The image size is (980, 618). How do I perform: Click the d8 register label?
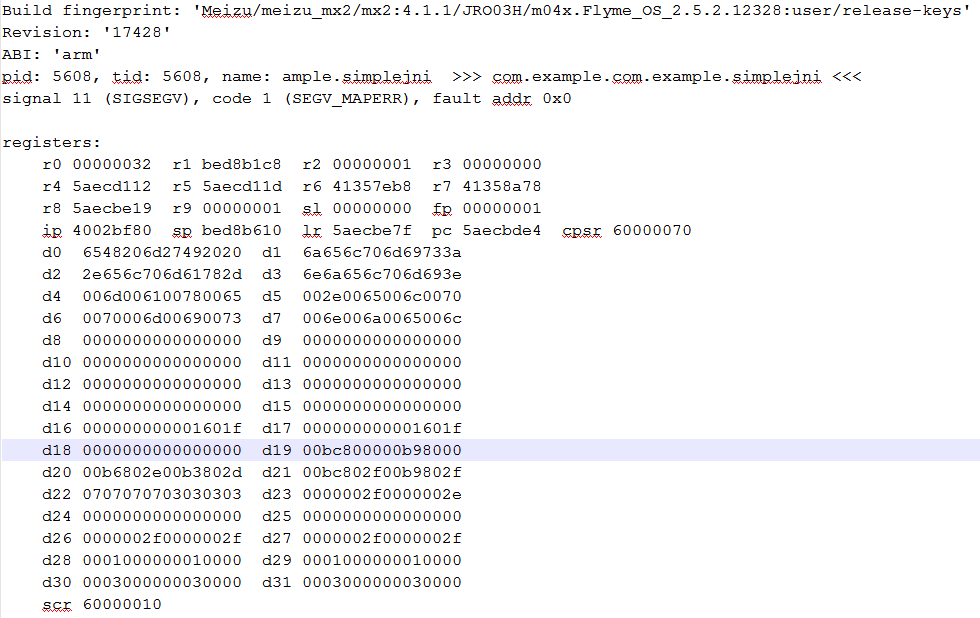click(52, 341)
